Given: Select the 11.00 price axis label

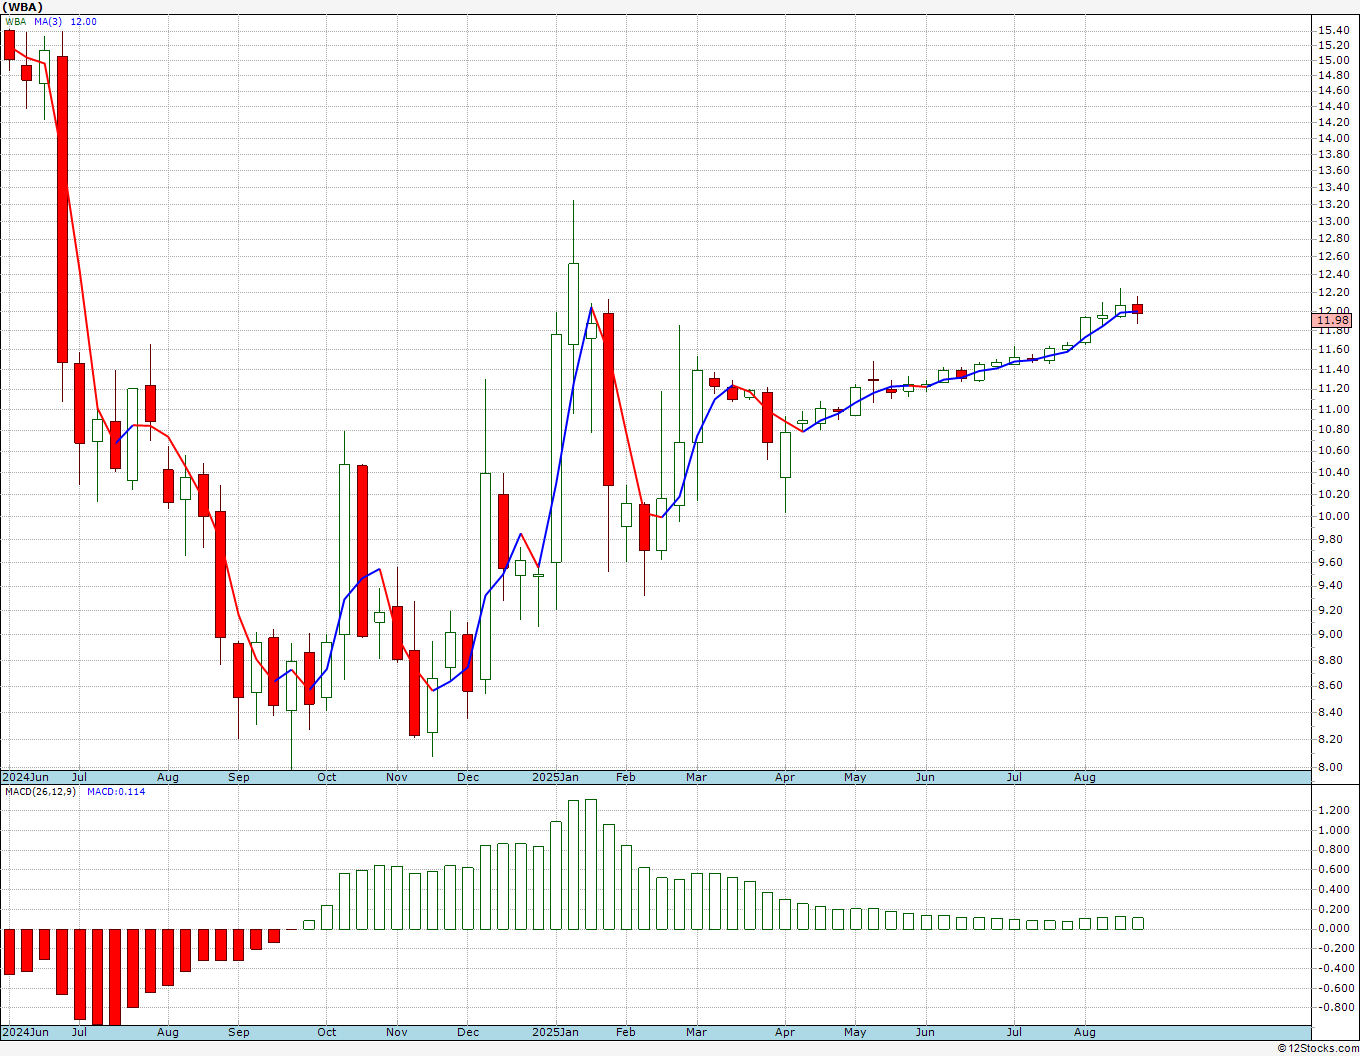Looking at the screenshot, I should click(x=1333, y=409).
